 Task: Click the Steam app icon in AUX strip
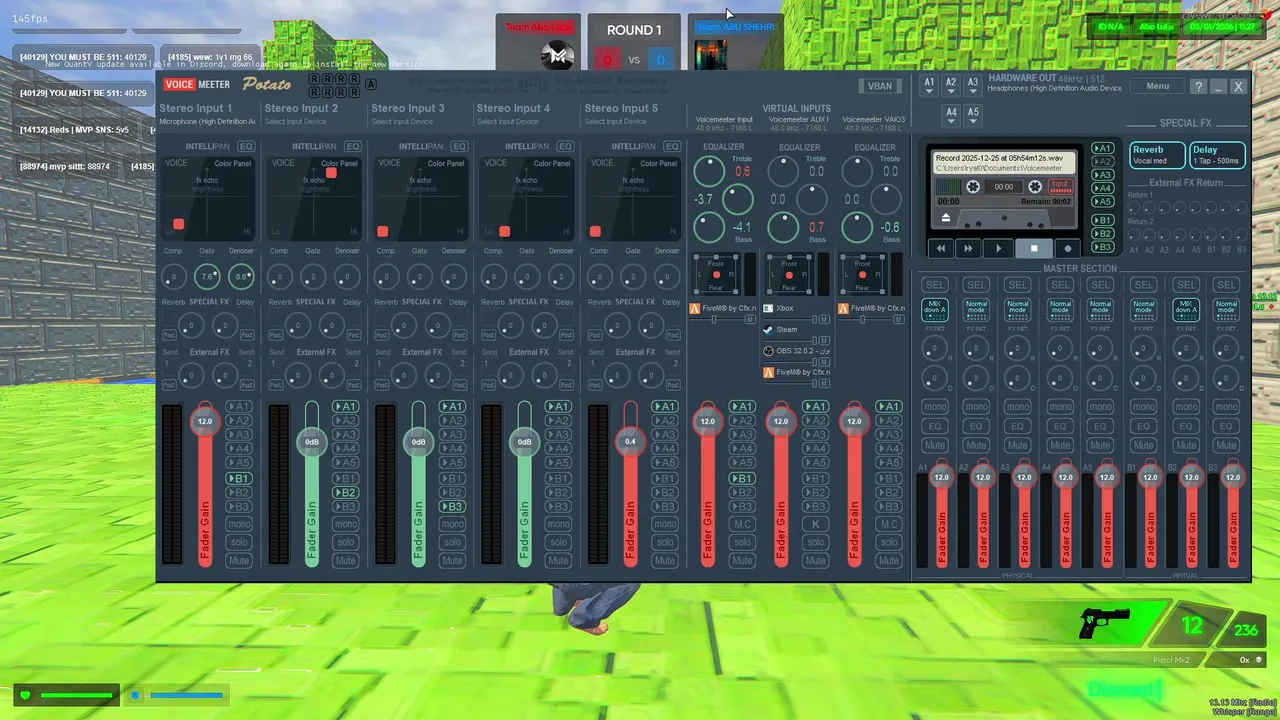click(768, 329)
